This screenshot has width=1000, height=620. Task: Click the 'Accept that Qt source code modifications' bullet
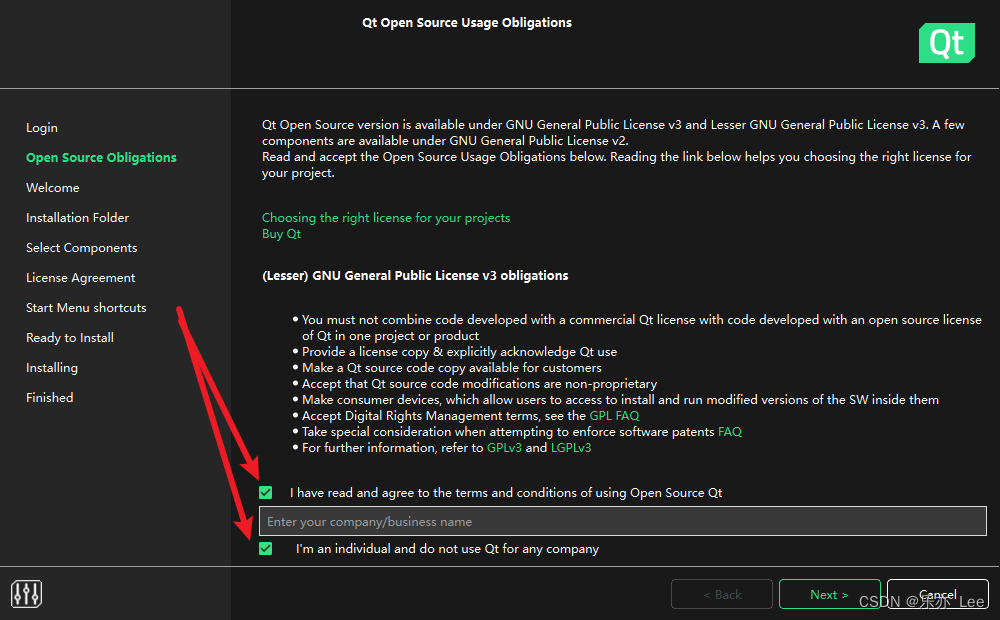pyautogui.click(x=480, y=383)
